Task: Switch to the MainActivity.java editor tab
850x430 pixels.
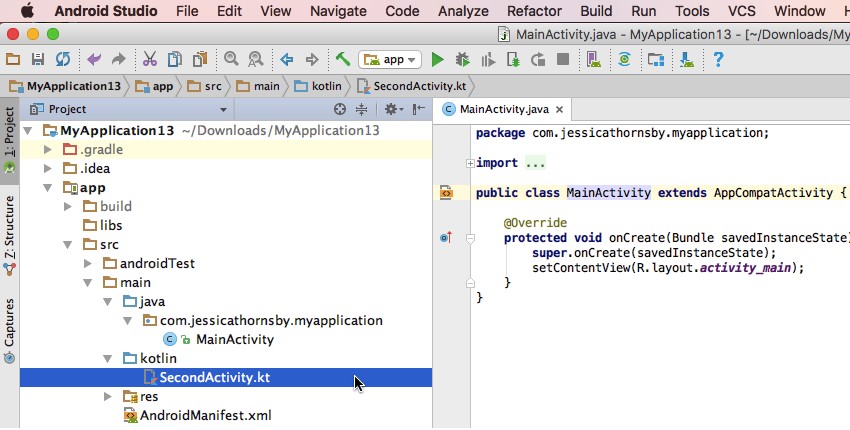Action: coord(504,110)
